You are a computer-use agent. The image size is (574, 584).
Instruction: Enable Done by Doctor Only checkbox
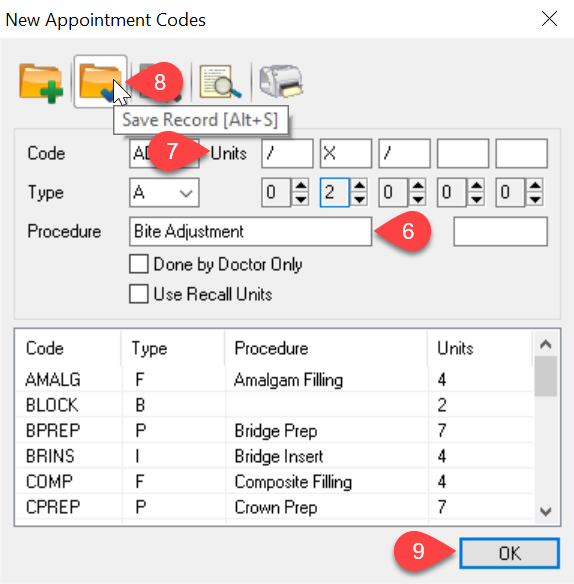tap(139, 264)
